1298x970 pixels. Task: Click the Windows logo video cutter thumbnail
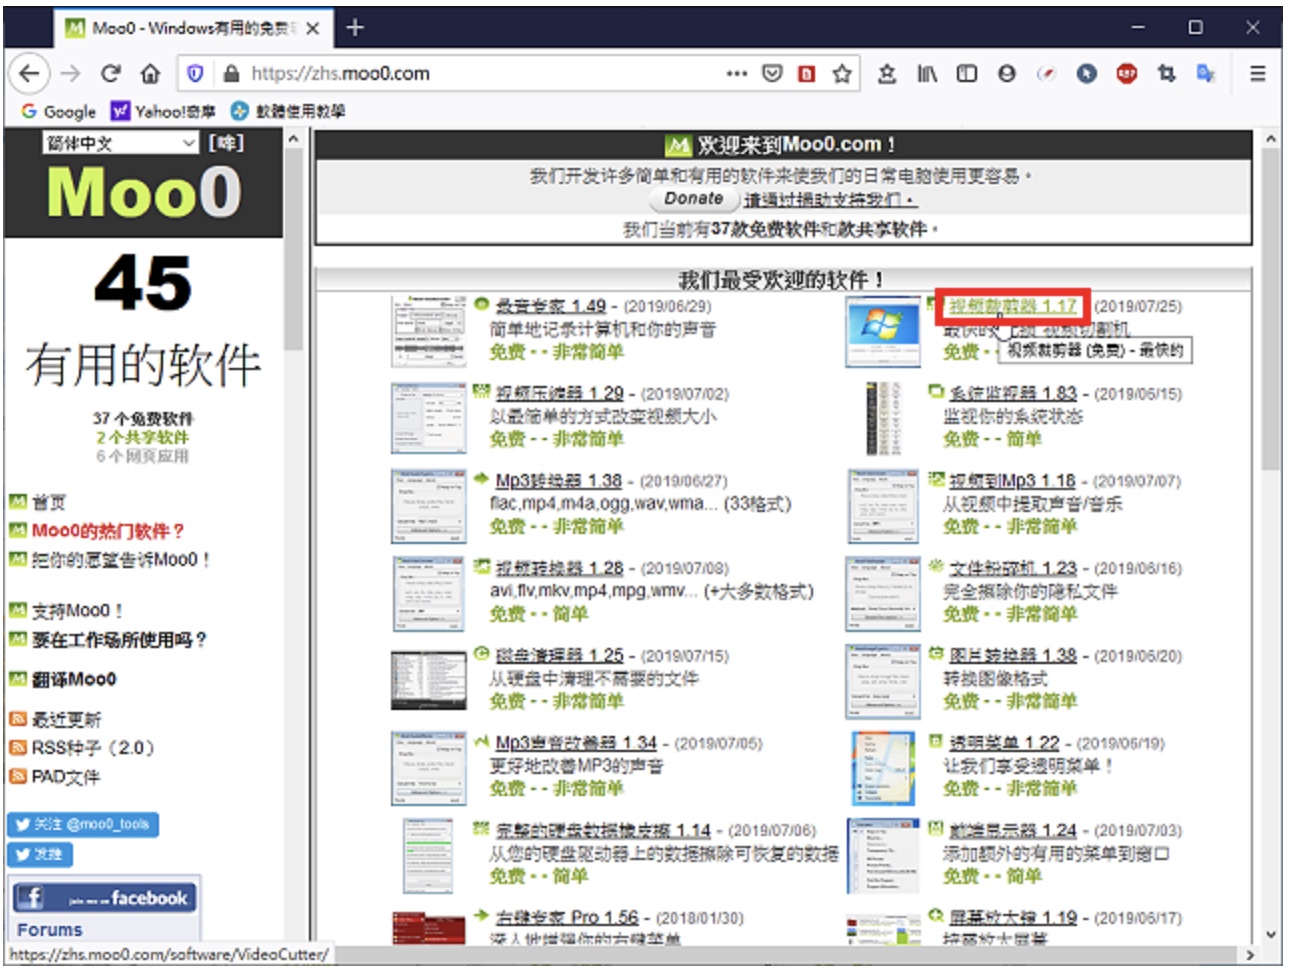[882, 331]
